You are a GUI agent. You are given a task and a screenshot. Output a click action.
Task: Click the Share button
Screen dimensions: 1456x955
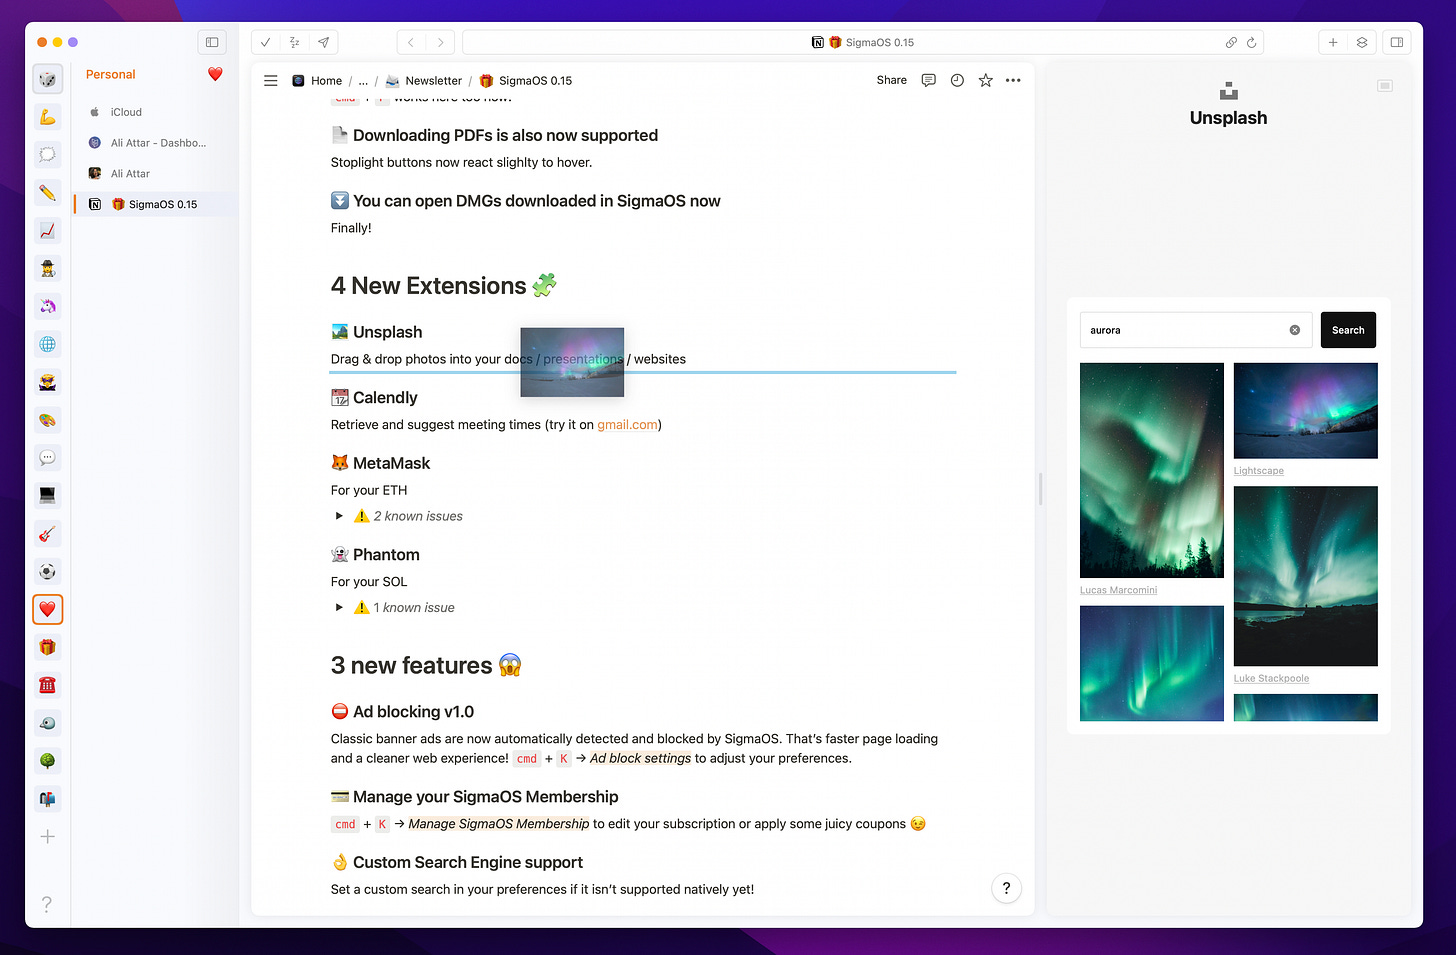pyautogui.click(x=891, y=80)
